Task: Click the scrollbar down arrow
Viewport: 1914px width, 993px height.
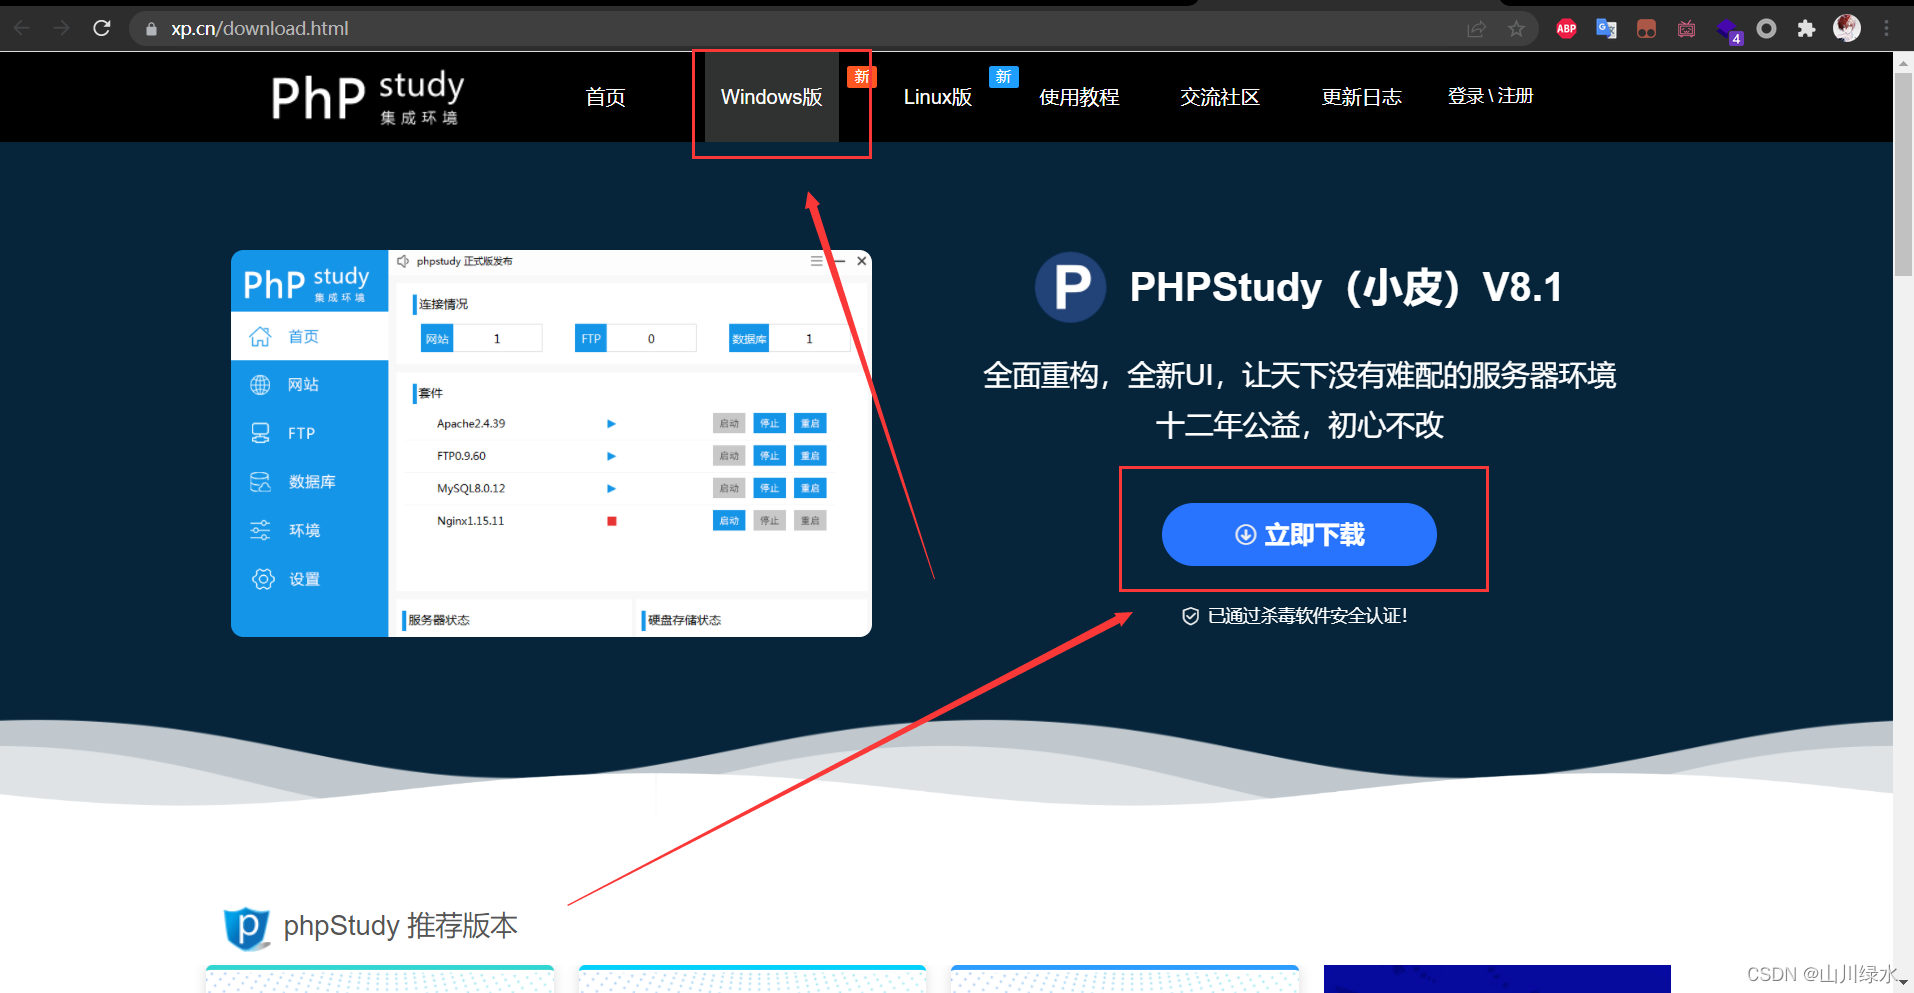Action: tap(1903, 984)
